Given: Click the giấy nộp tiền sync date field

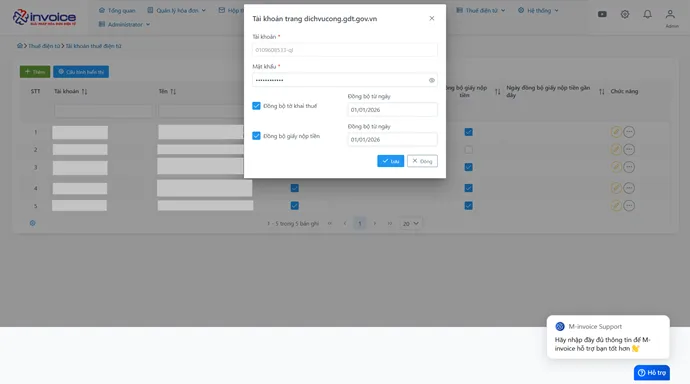Looking at the screenshot, I should pyautogui.click(x=392, y=139).
